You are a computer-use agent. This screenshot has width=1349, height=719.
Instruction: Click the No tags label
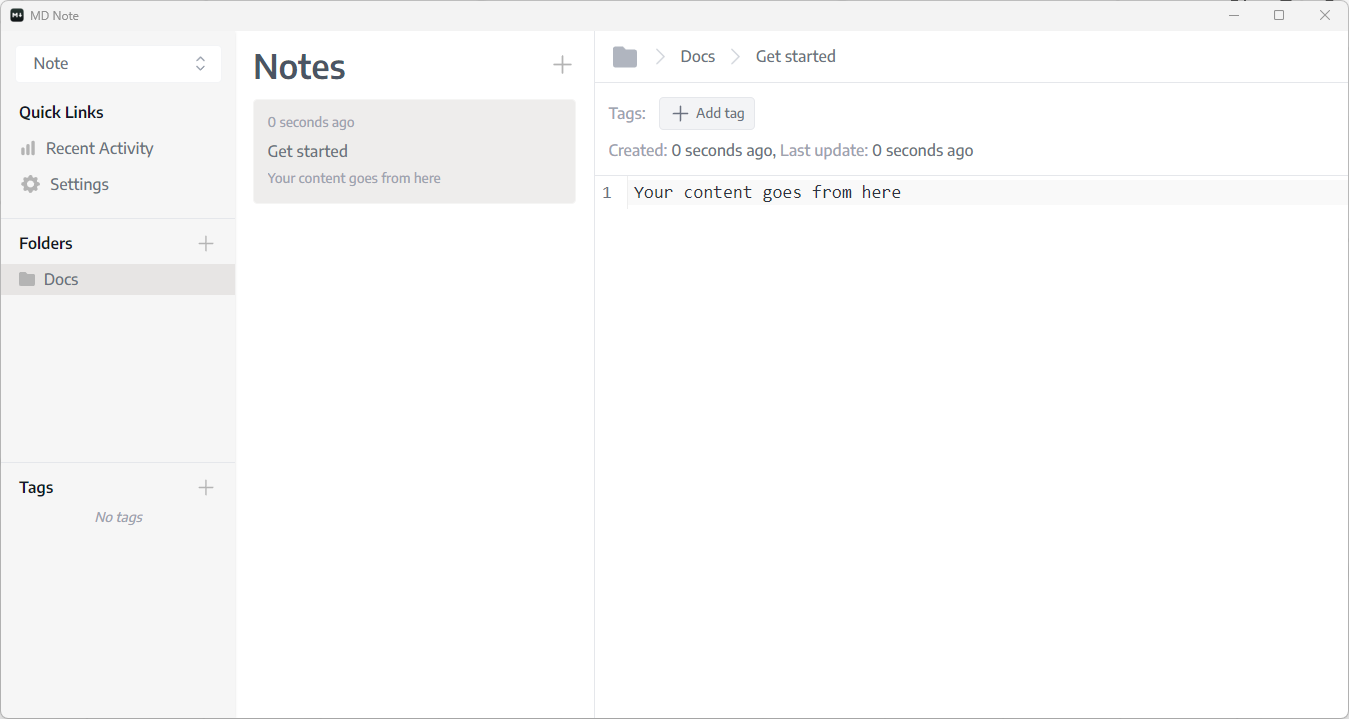[x=118, y=516]
